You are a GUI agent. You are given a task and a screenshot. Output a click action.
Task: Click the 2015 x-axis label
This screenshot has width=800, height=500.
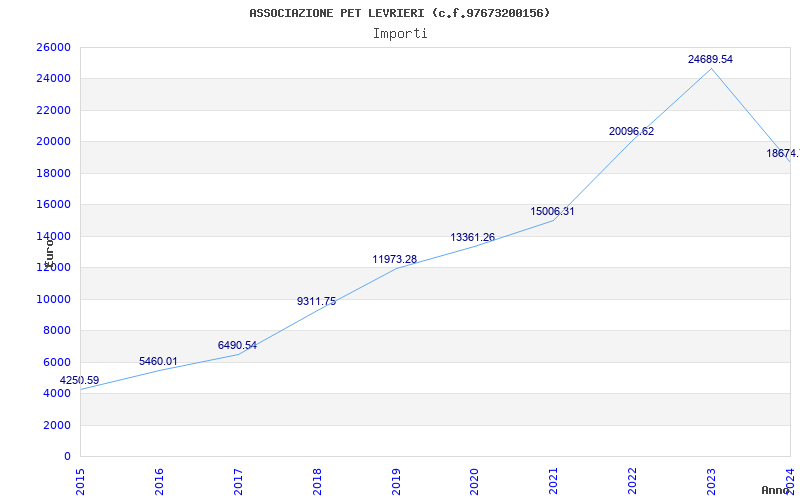[80, 482]
